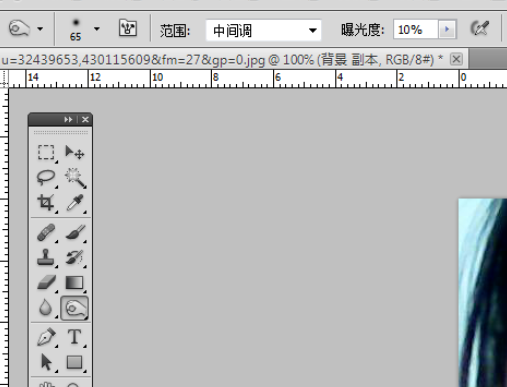The image size is (507, 387).
Task: Click the 曝光度 10% input field
Action: pos(415,30)
